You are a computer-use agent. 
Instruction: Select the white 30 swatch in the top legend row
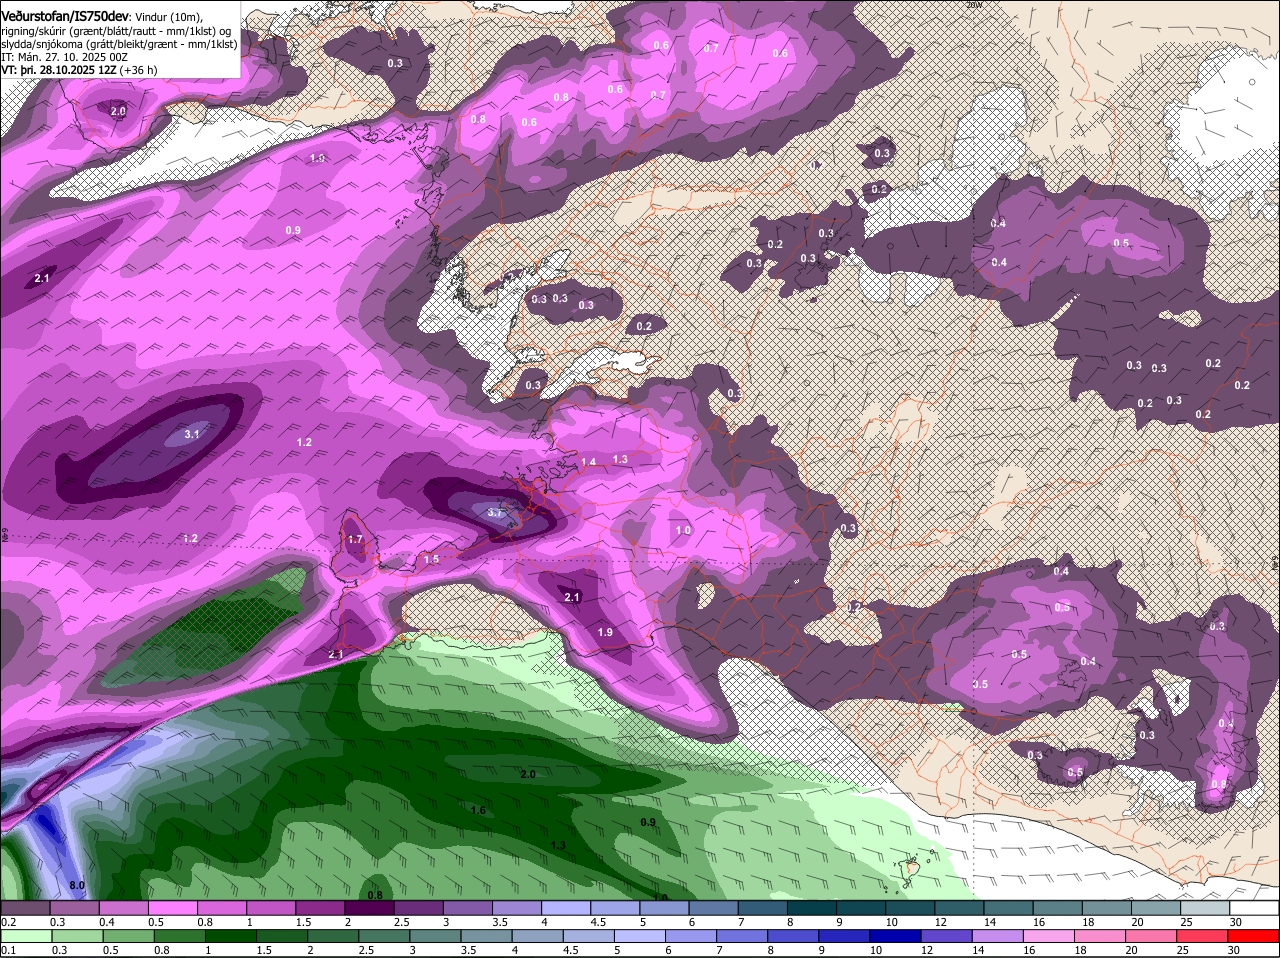tap(1255, 908)
